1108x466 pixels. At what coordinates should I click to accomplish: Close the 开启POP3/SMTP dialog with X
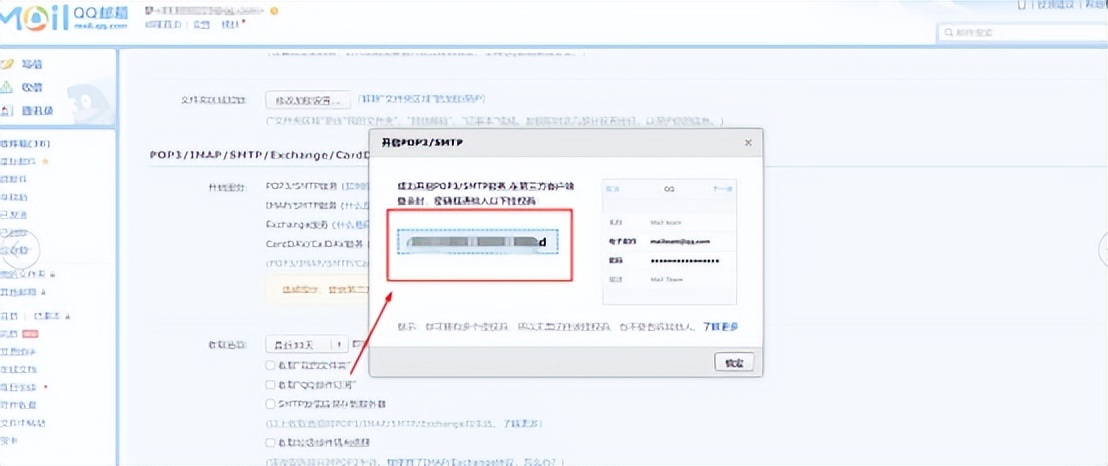pyautogui.click(x=748, y=143)
